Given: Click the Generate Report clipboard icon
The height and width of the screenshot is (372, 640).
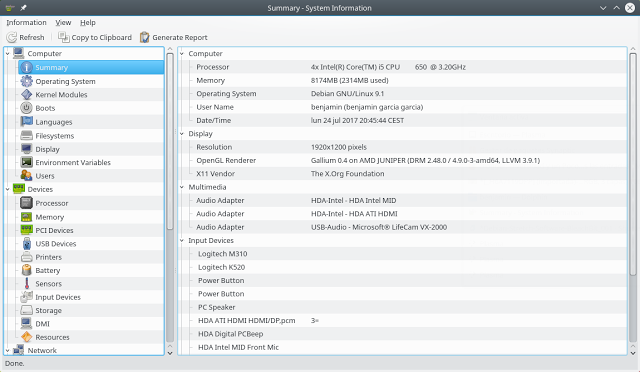Looking at the screenshot, I should 144,37.
